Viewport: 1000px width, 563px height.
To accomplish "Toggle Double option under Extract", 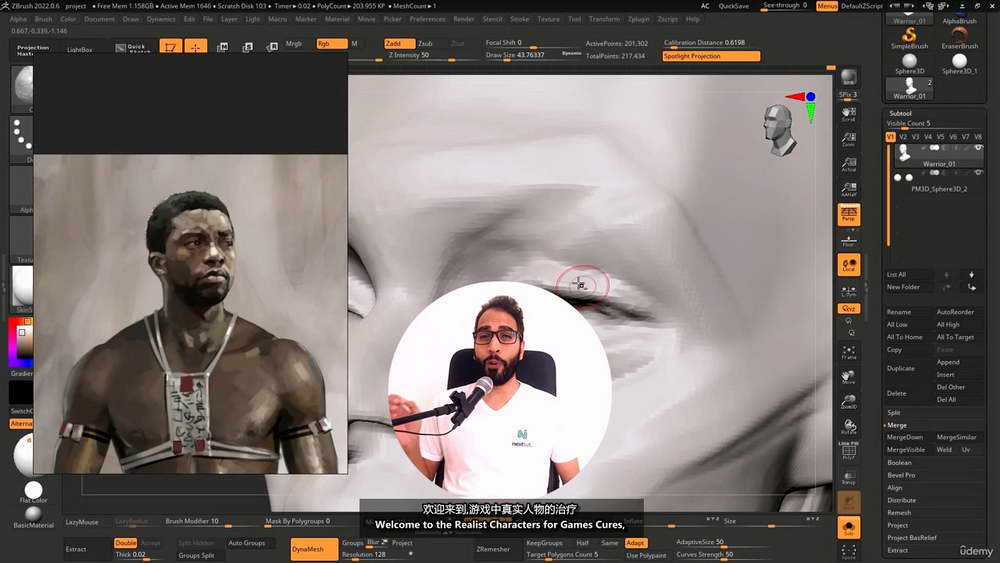I will (126, 543).
